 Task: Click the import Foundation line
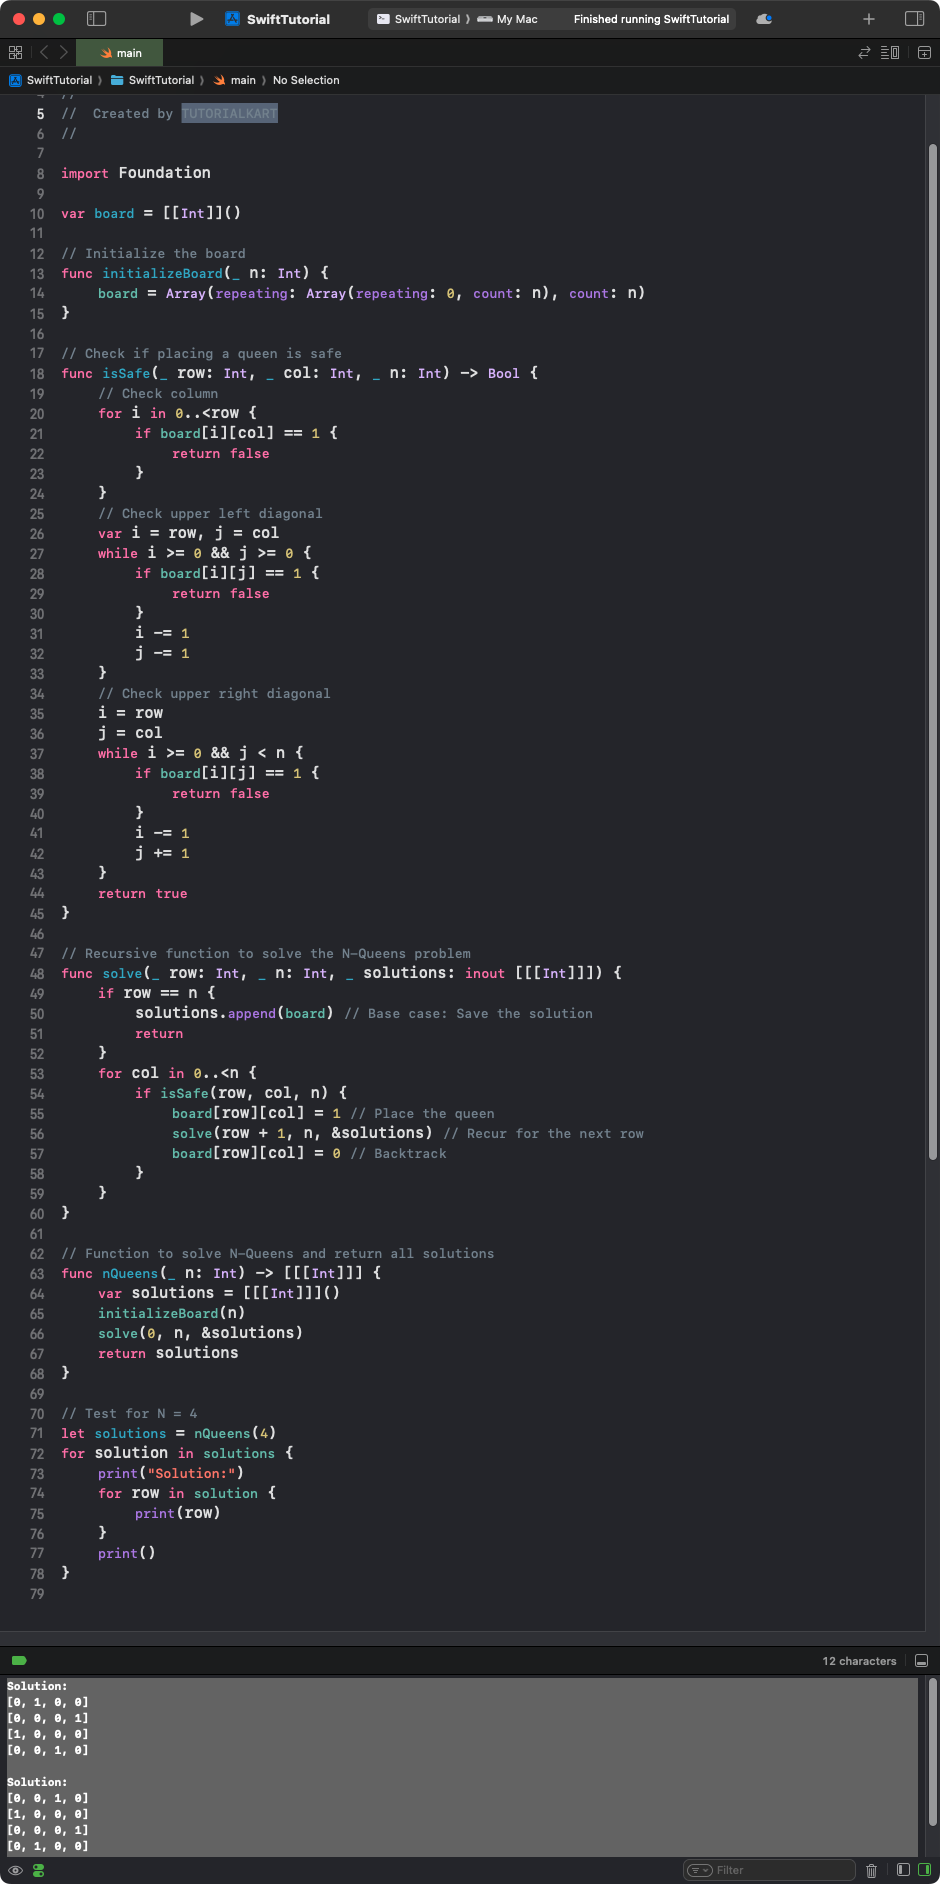(136, 173)
